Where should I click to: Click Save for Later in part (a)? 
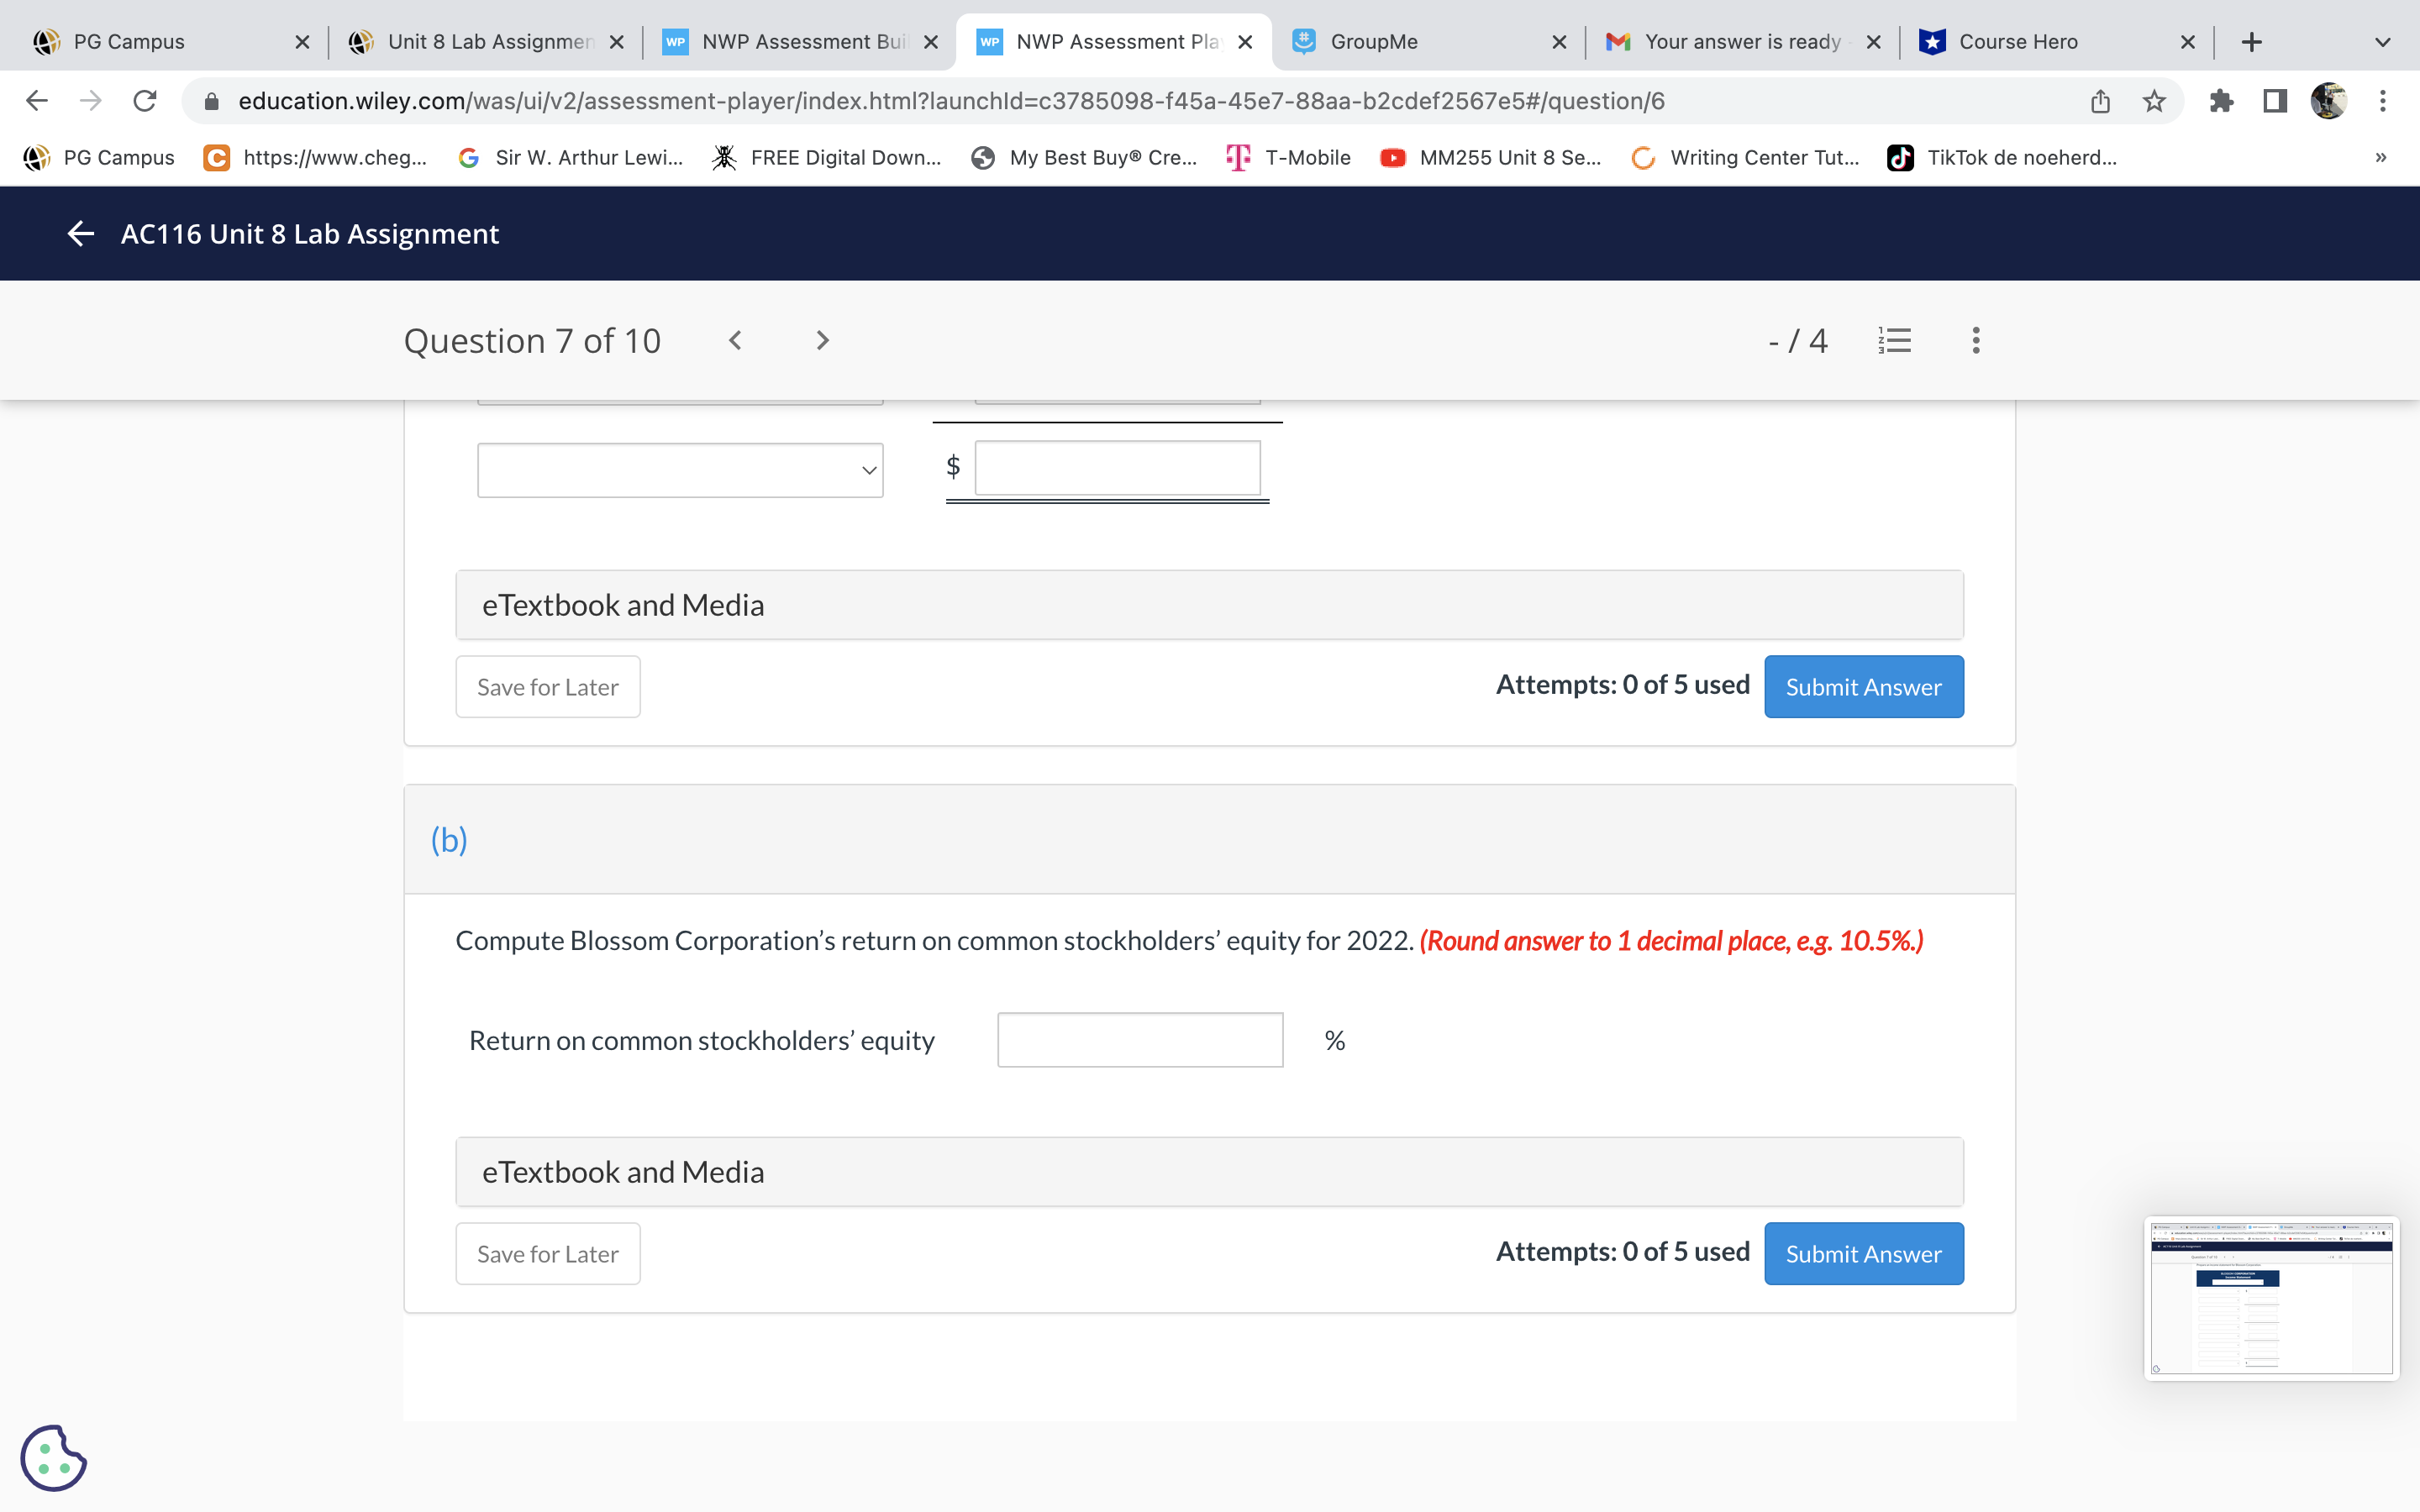tap(547, 687)
